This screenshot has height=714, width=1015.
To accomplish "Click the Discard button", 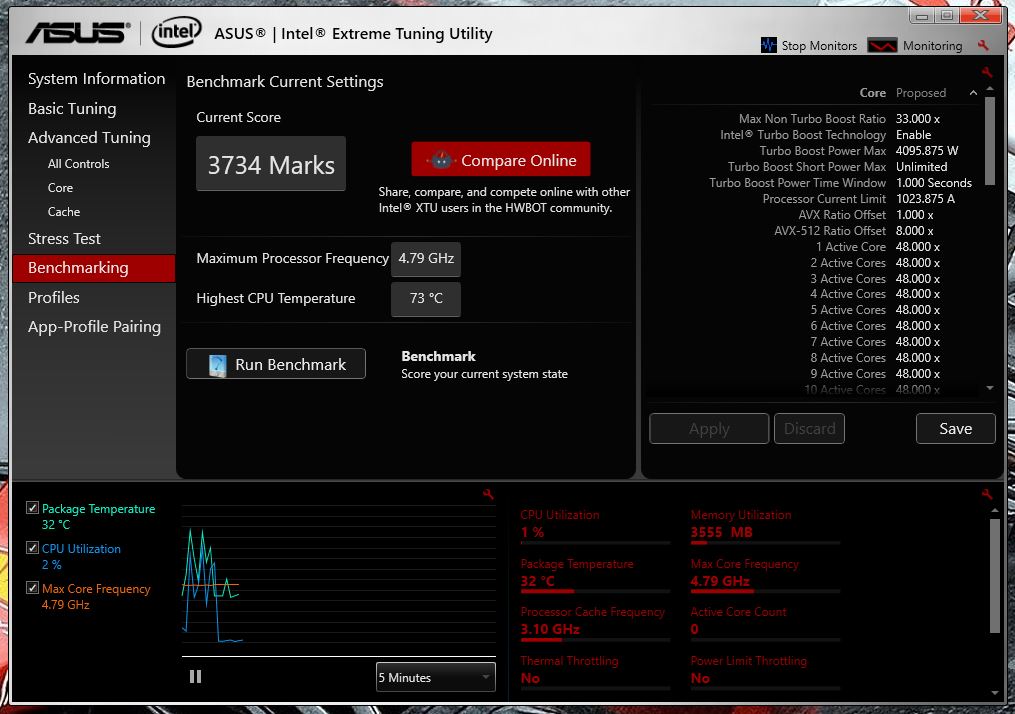I will 809,429.
